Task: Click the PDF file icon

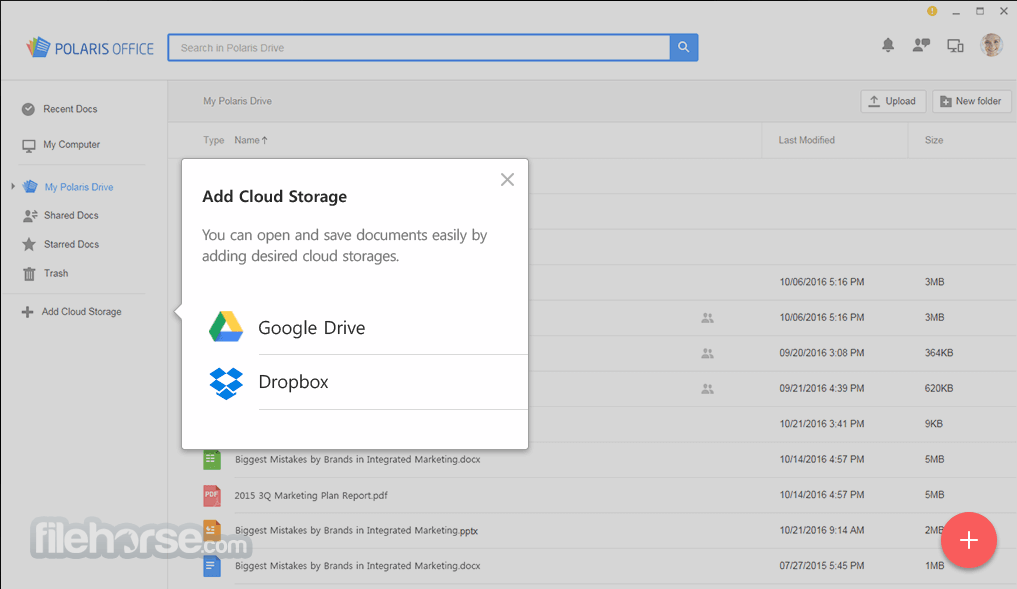Action: pyautogui.click(x=211, y=495)
